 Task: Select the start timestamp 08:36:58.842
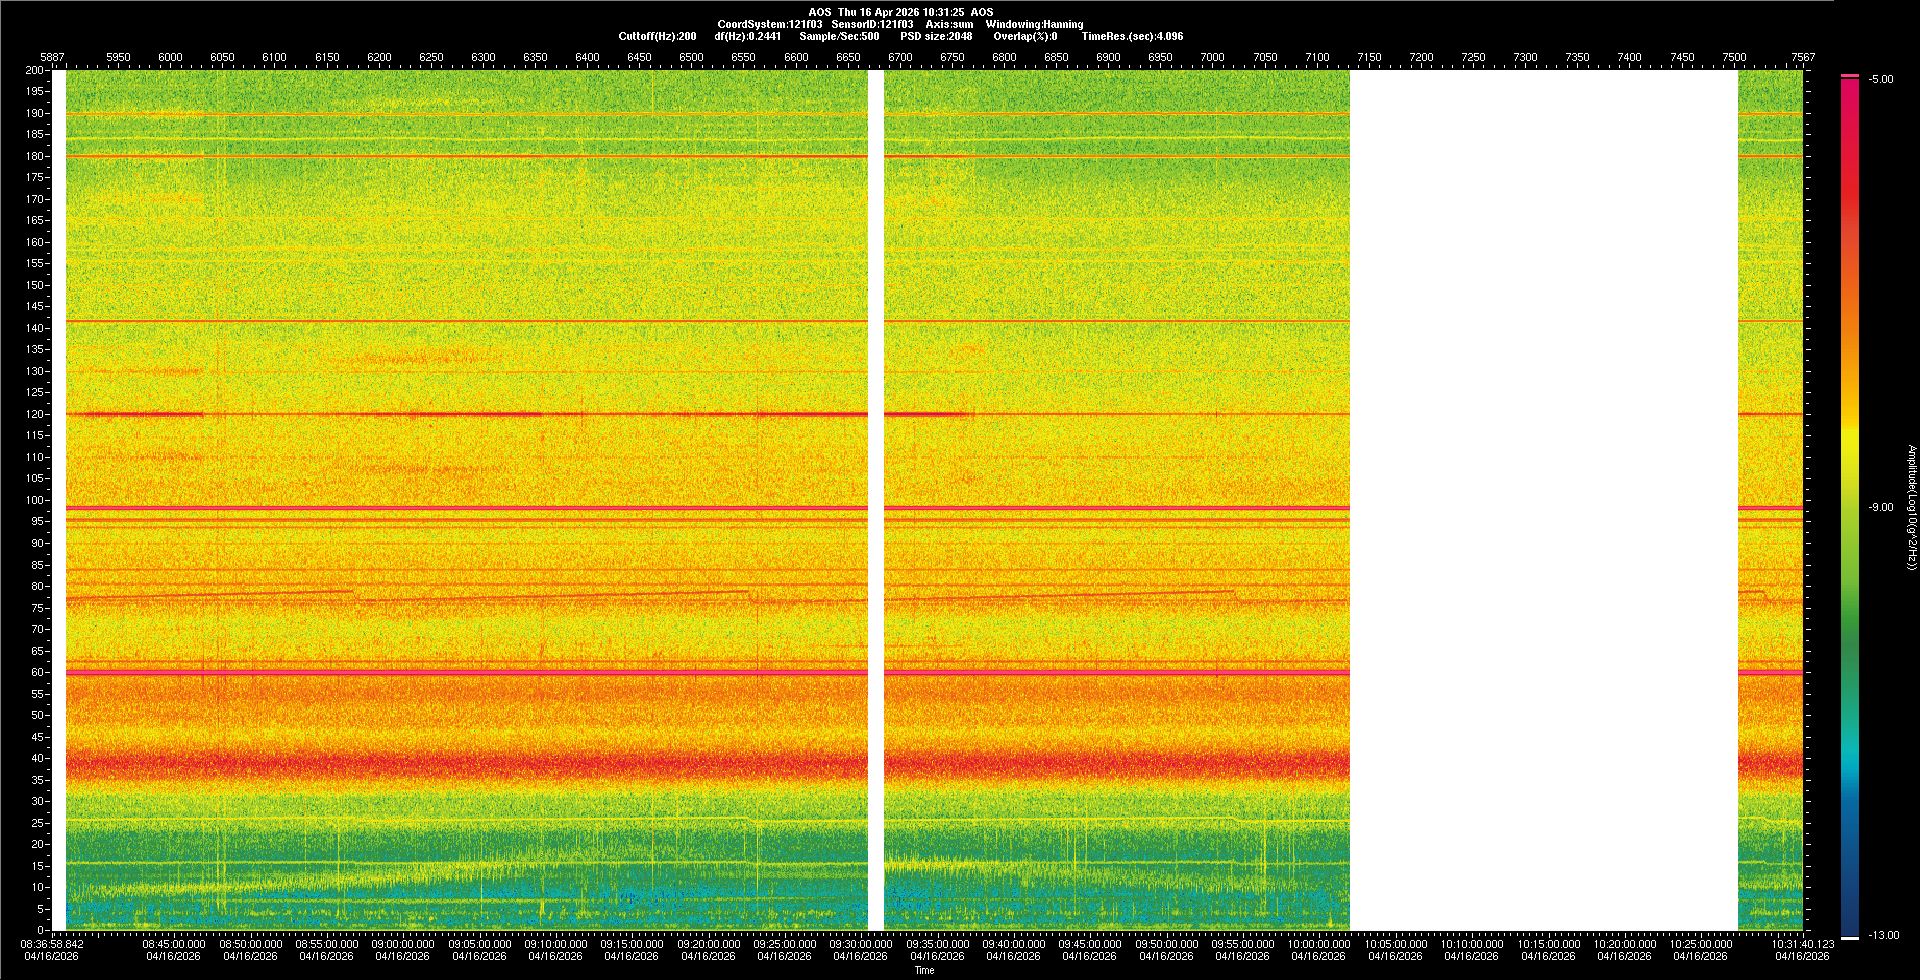(53, 944)
